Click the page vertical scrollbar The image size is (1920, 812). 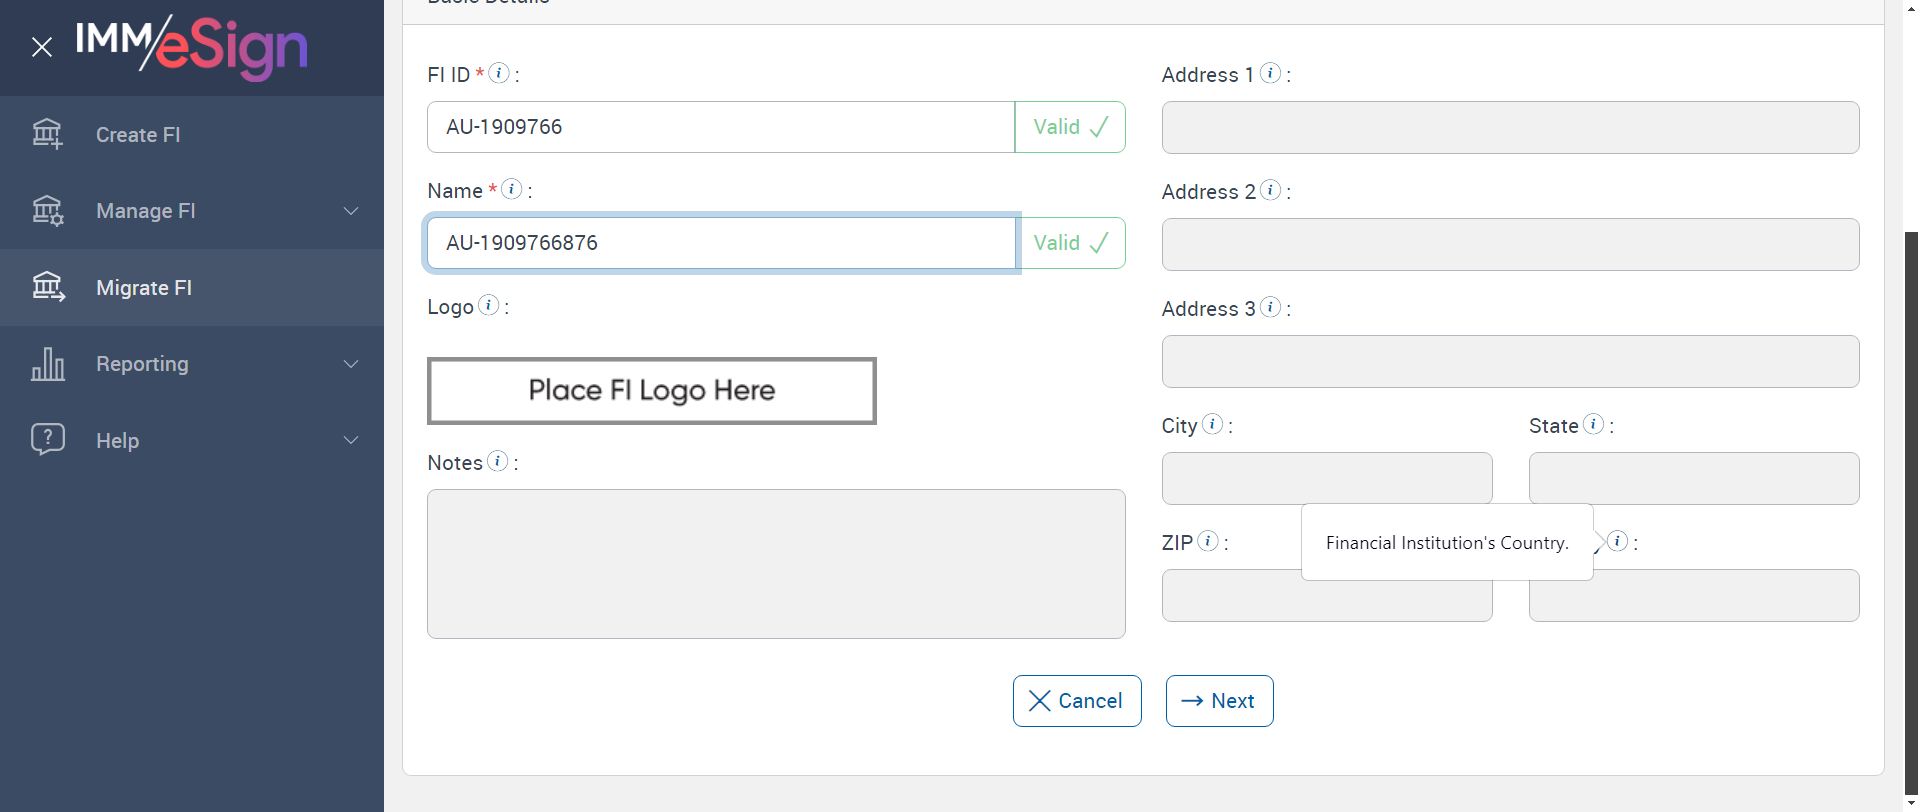click(1911, 500)
